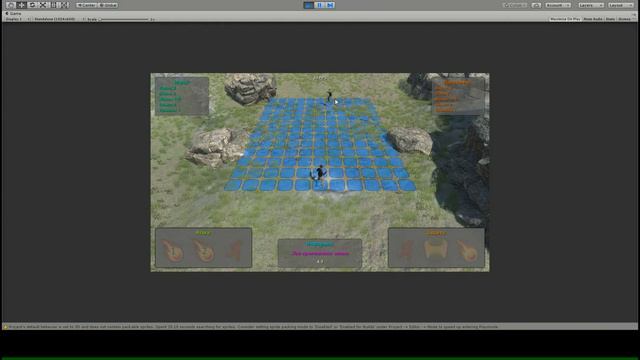The width and height of the screenshot is (640, 360).
Task: Toggle Mute Audio
Action: coord(593,19)
